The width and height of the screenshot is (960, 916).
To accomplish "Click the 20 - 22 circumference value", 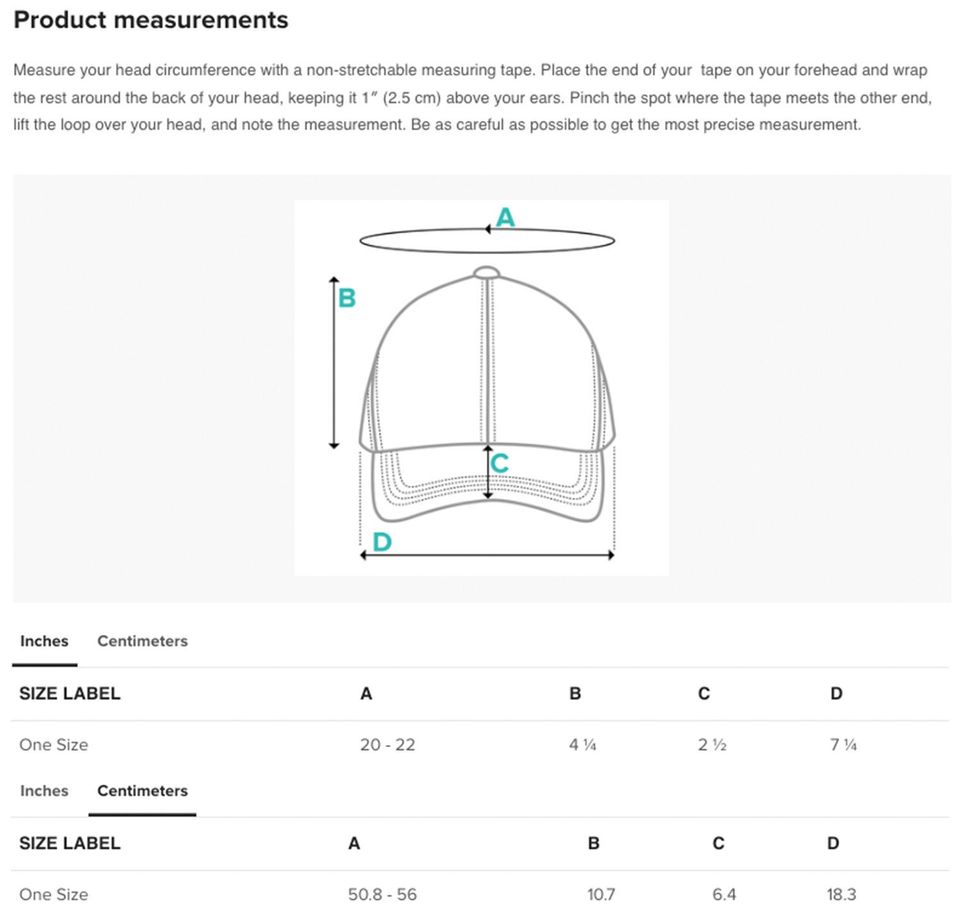I will pos(387,745).
